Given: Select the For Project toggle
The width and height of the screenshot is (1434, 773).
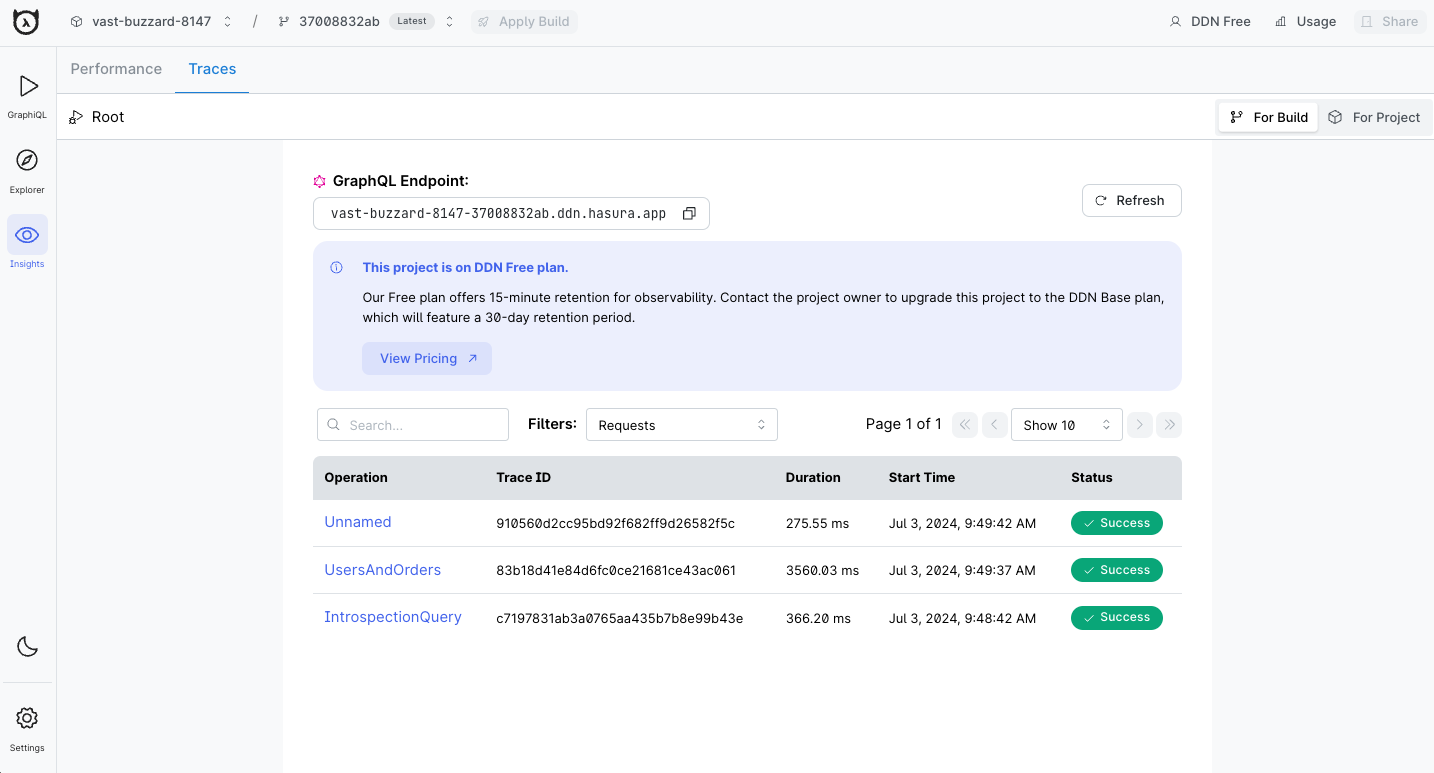Looking at the screenshot, I should pyautogui.click(x=1374, y=117).
